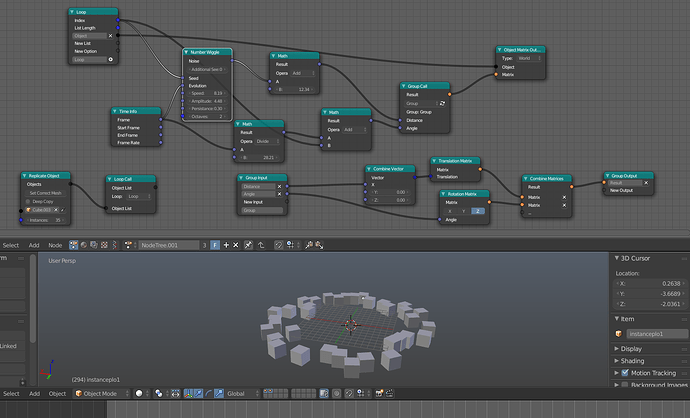Open the pivot point selector
The height and width of the screenshot is (418, 690).
pos(161,393)
